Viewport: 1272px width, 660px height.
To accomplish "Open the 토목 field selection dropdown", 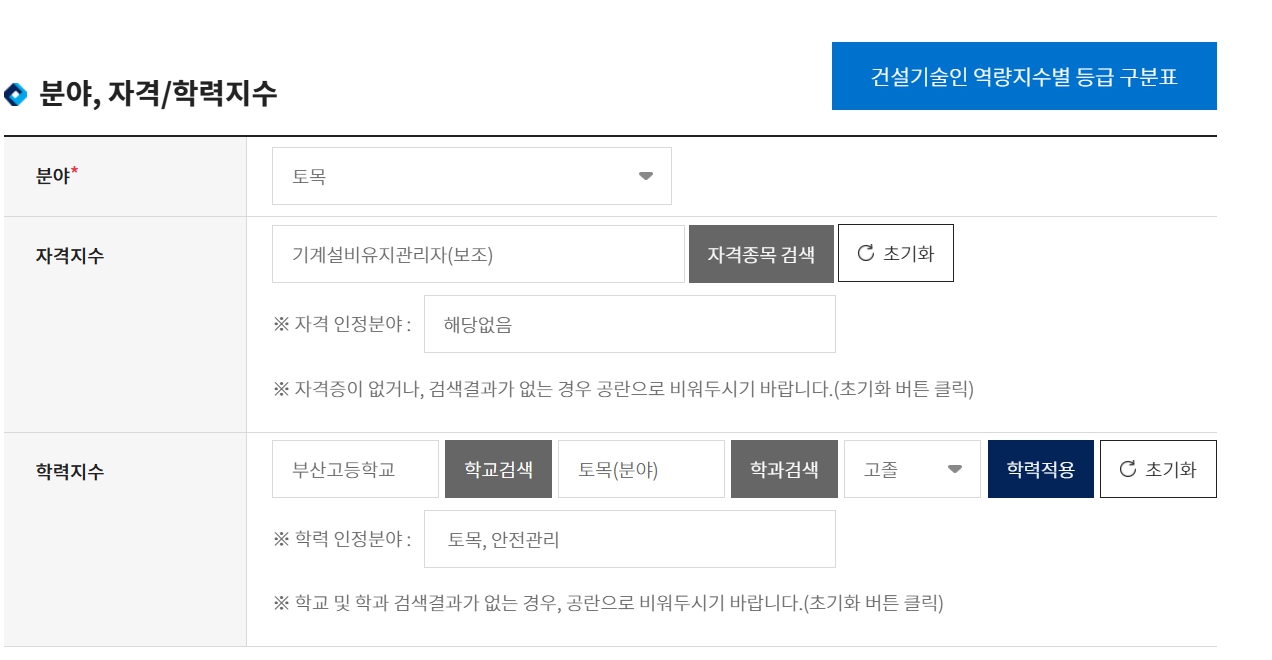I will coord(470,175).
